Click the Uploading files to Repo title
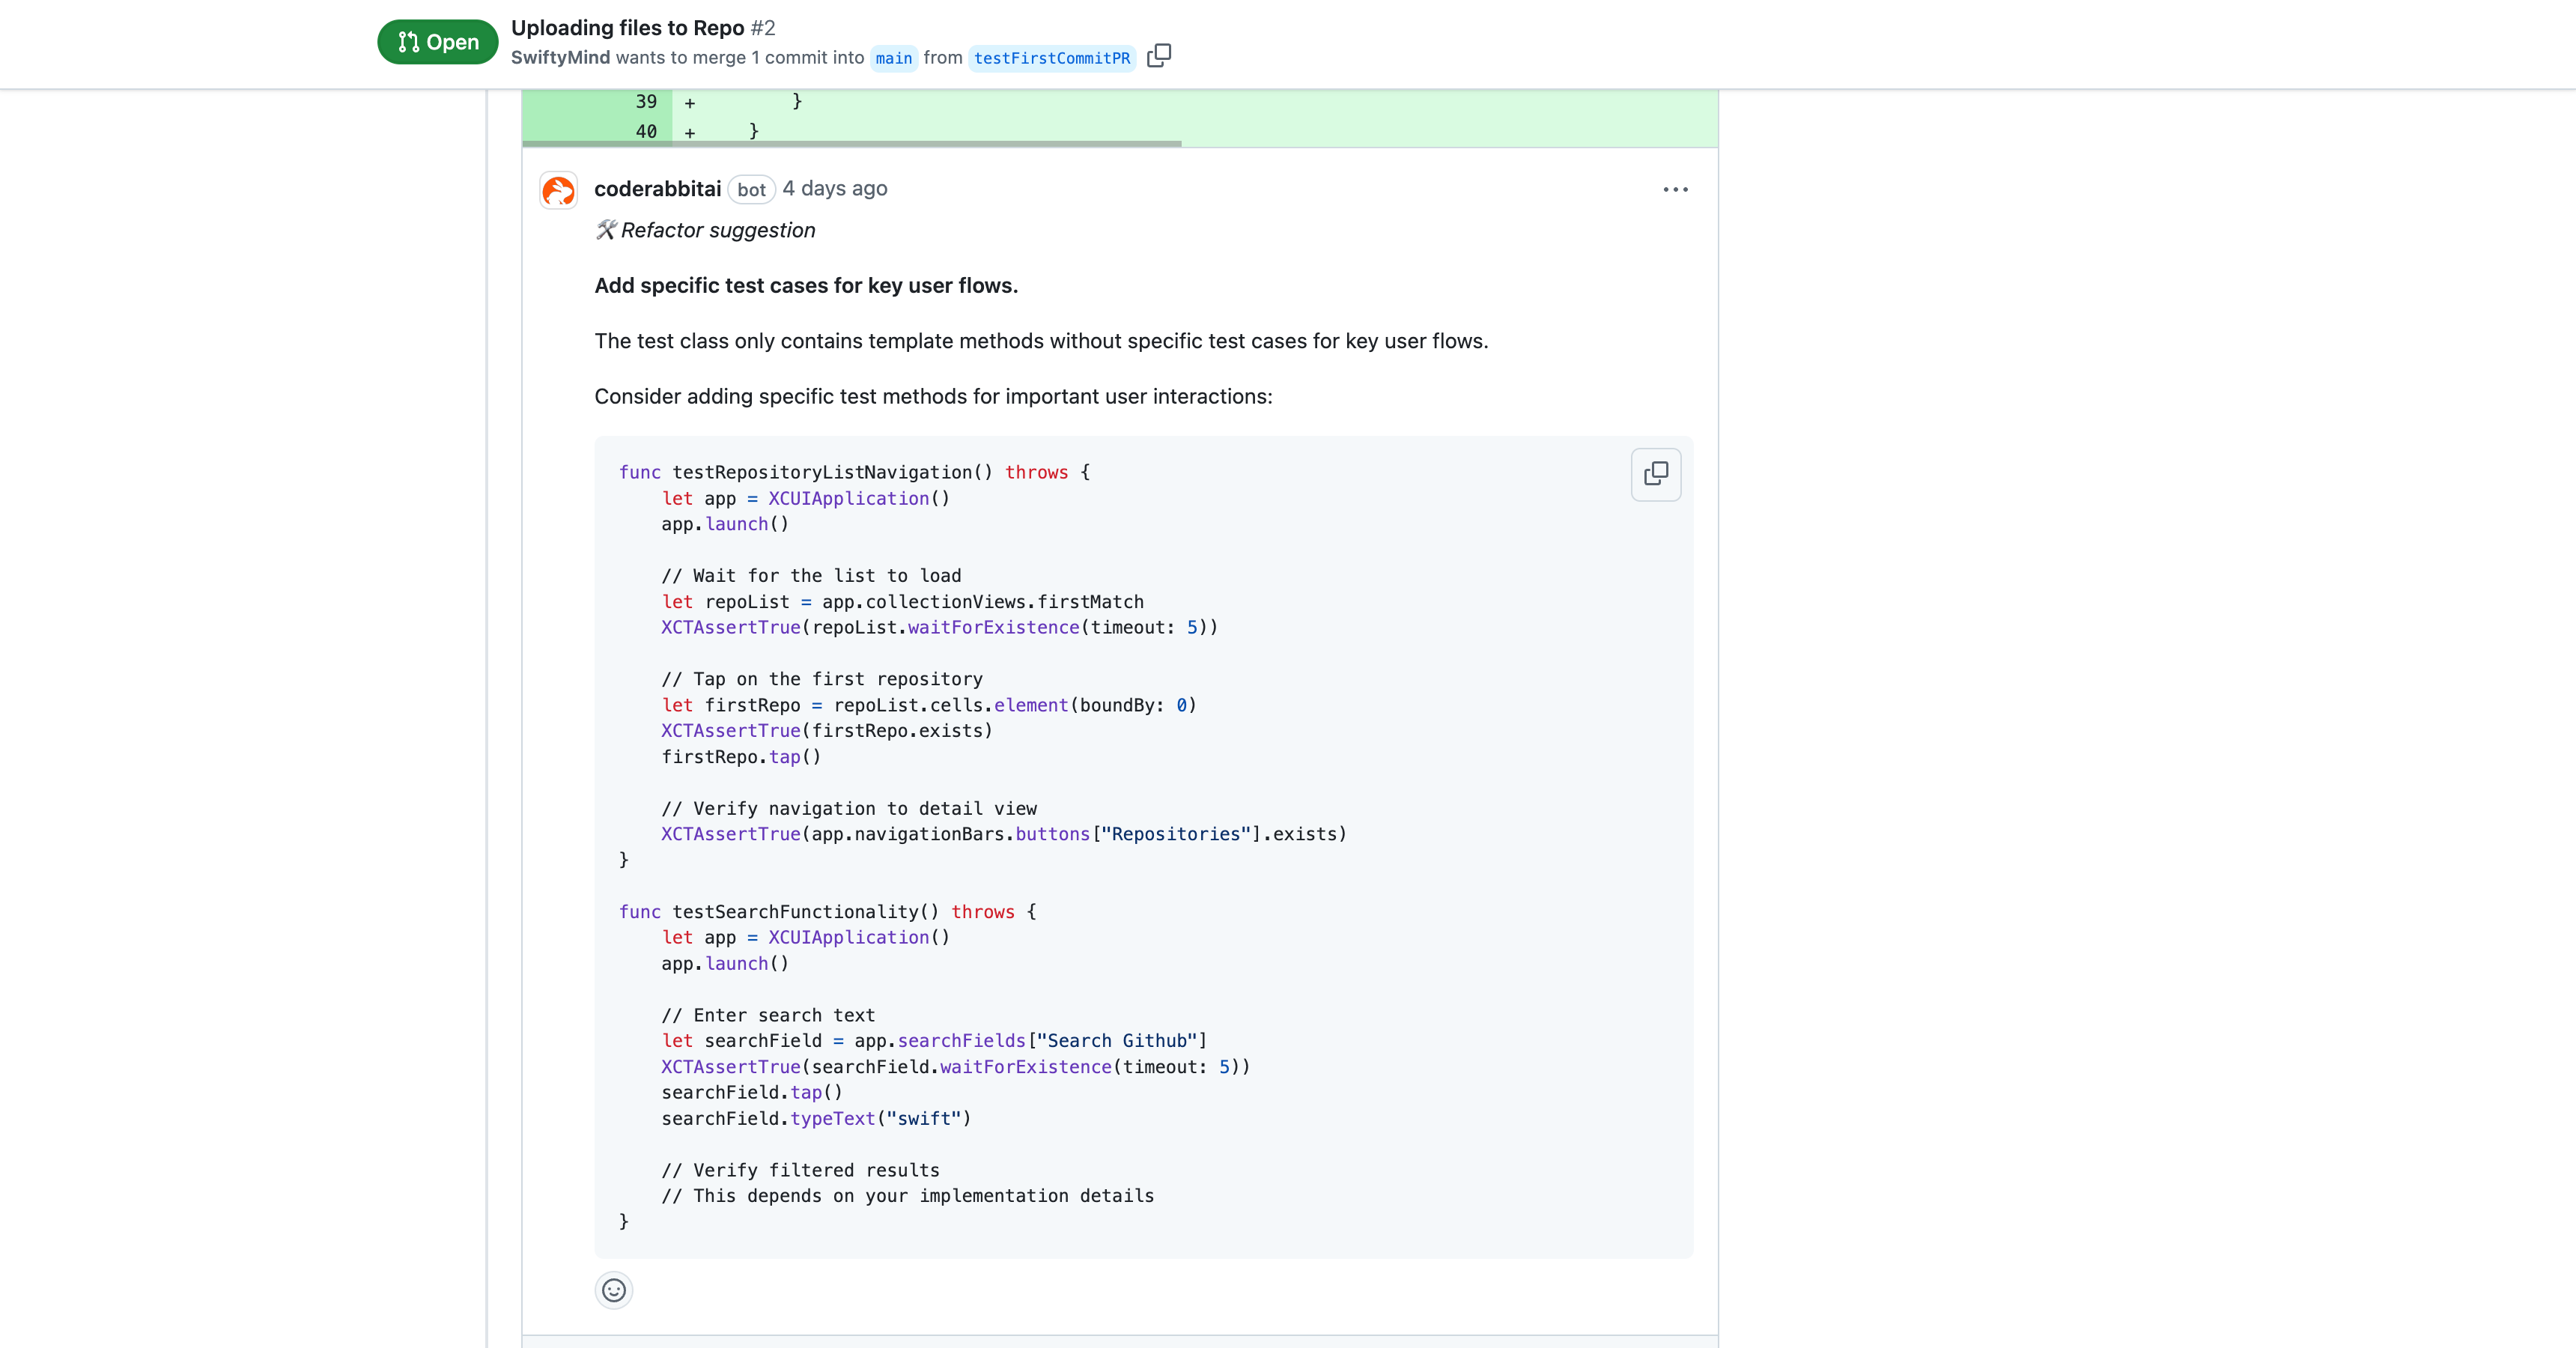Screen dimensions: 2576x1348 pyautogui.click(x=627, y=28)
